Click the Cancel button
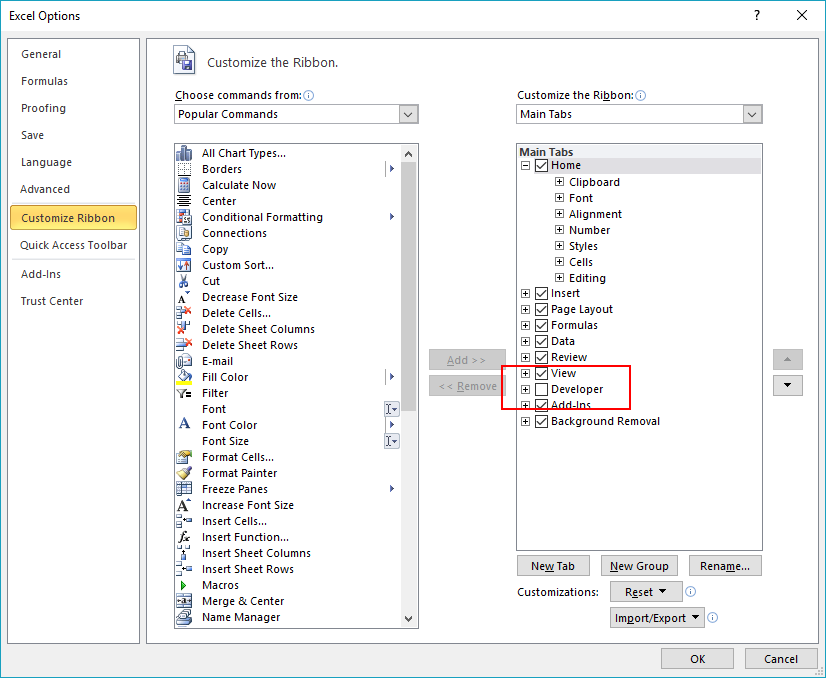This screenshot has width=826, height=678. click(x=781, y=659)
